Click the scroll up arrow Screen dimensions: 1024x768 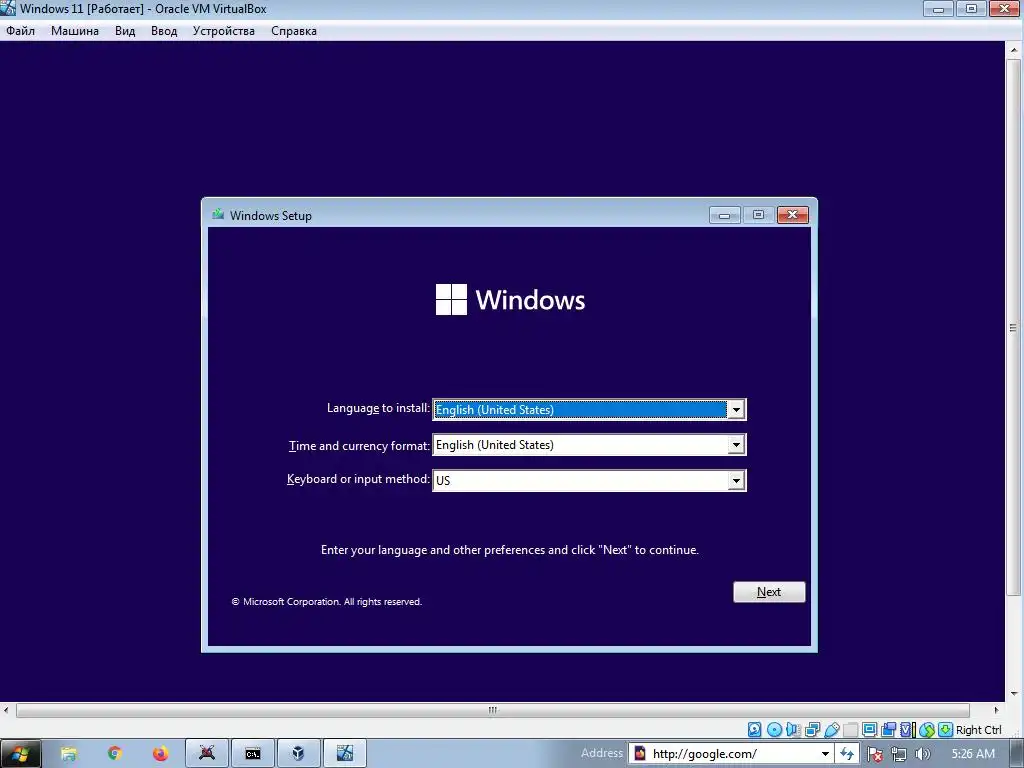[x=1014, y=49]
